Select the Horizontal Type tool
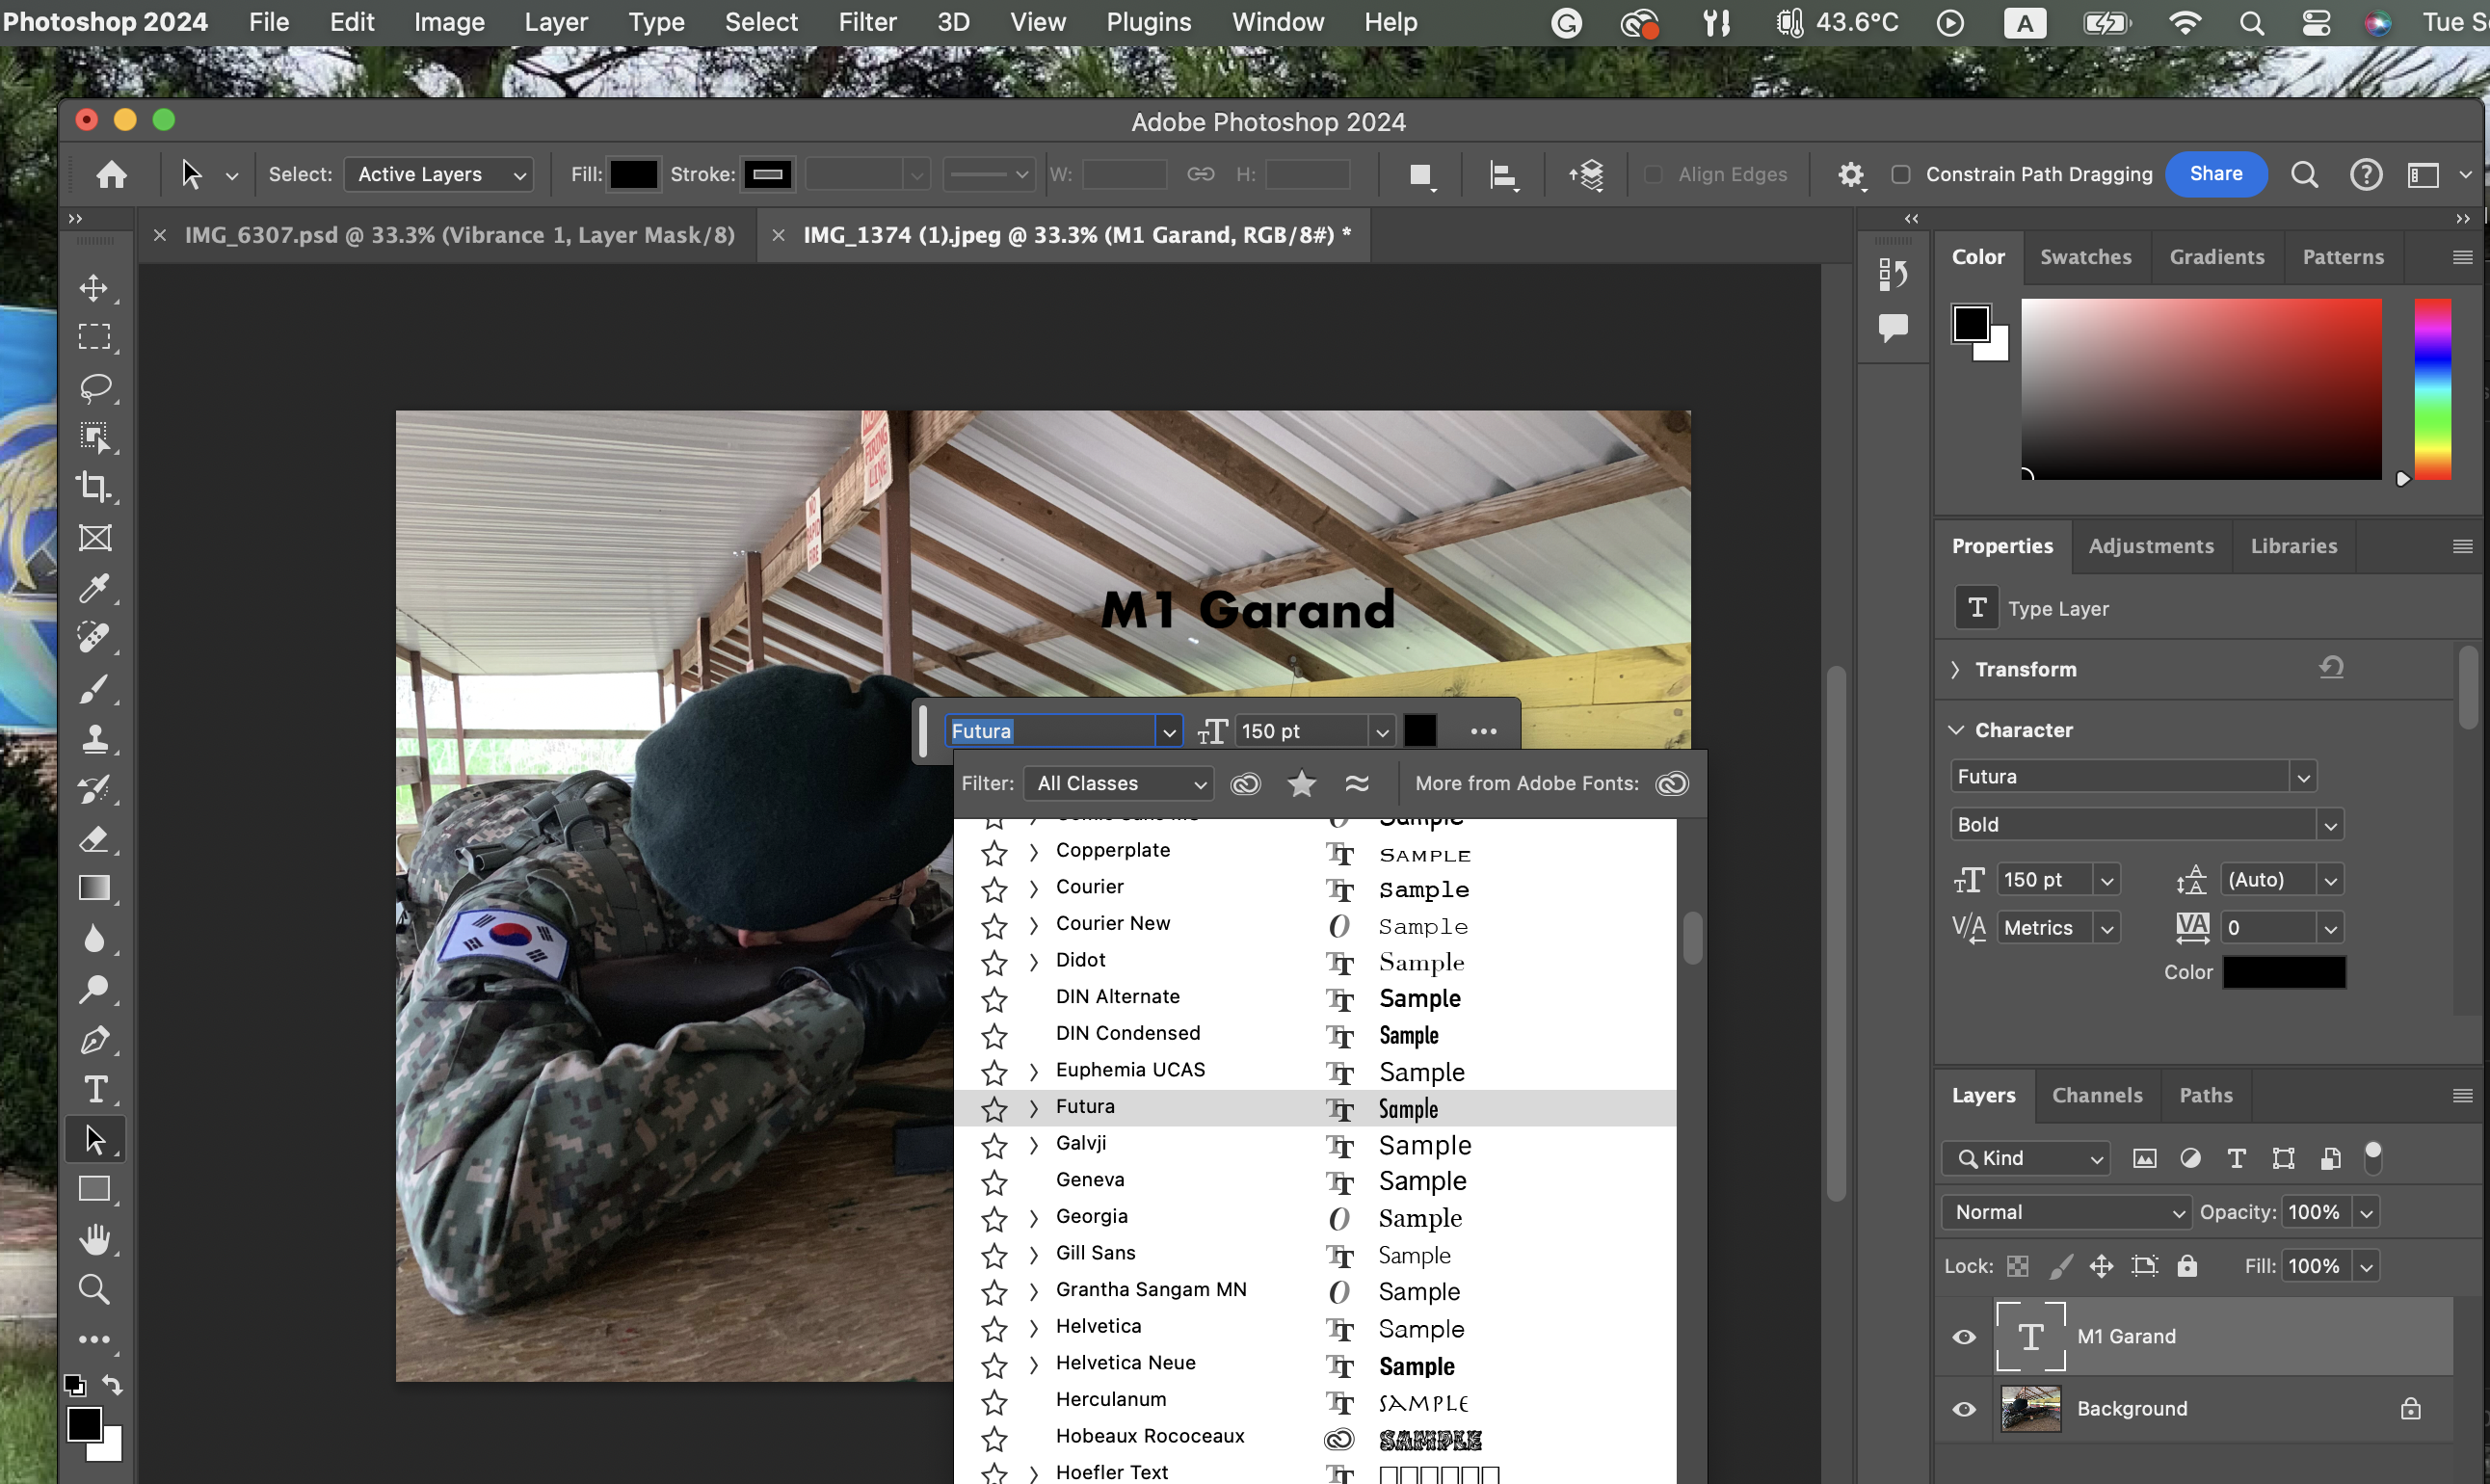Image resolution: width=2490 pixels, height=1484 pixels. (x=95, y=1089)
